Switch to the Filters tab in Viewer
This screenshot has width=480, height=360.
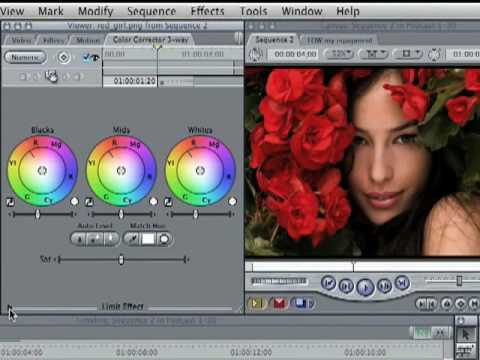(x=53, y=40)
